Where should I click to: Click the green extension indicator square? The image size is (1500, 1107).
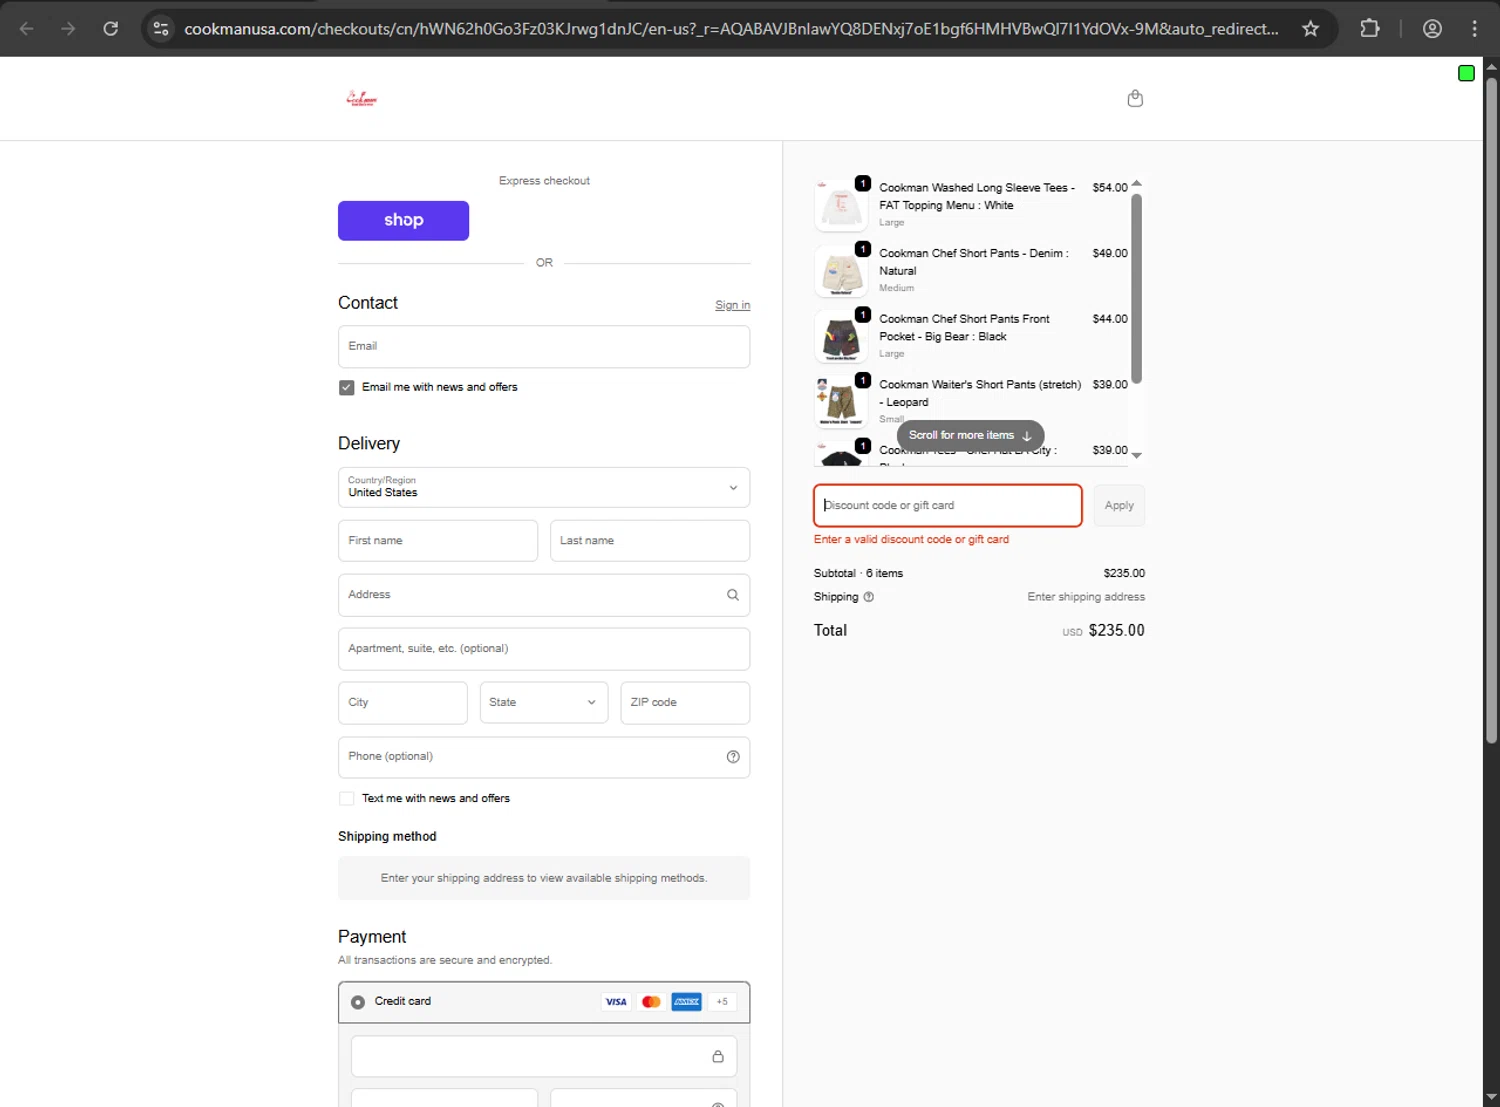(x=1466, y=73)
